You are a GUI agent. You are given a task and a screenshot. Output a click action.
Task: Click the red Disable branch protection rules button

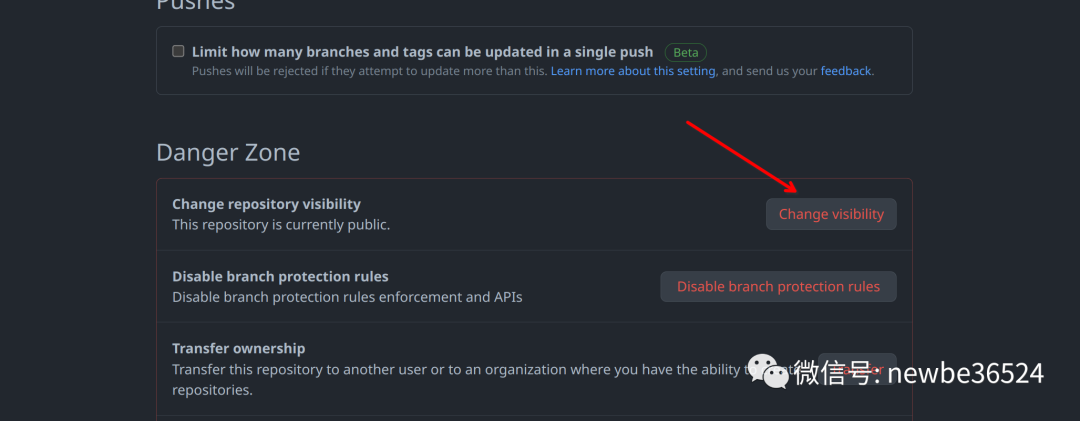[778, 287]
